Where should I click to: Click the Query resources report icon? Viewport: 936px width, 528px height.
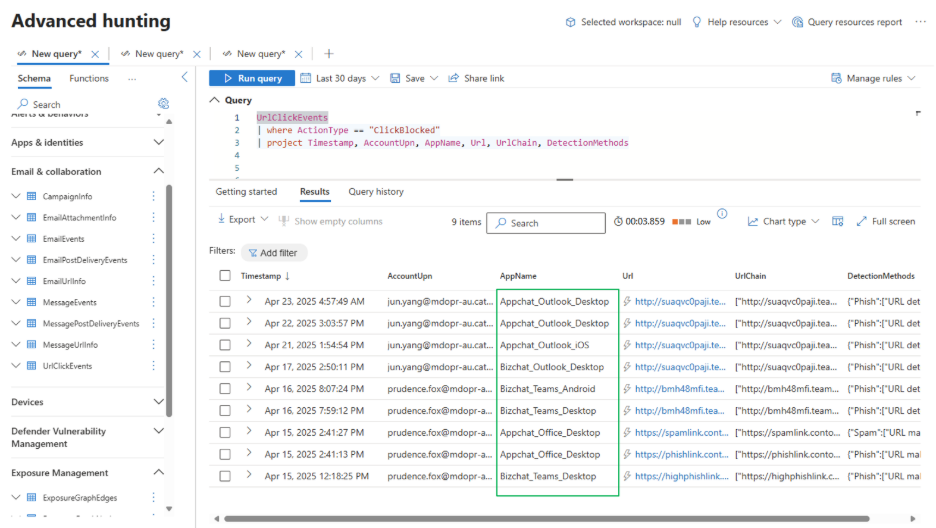point(797,22)
